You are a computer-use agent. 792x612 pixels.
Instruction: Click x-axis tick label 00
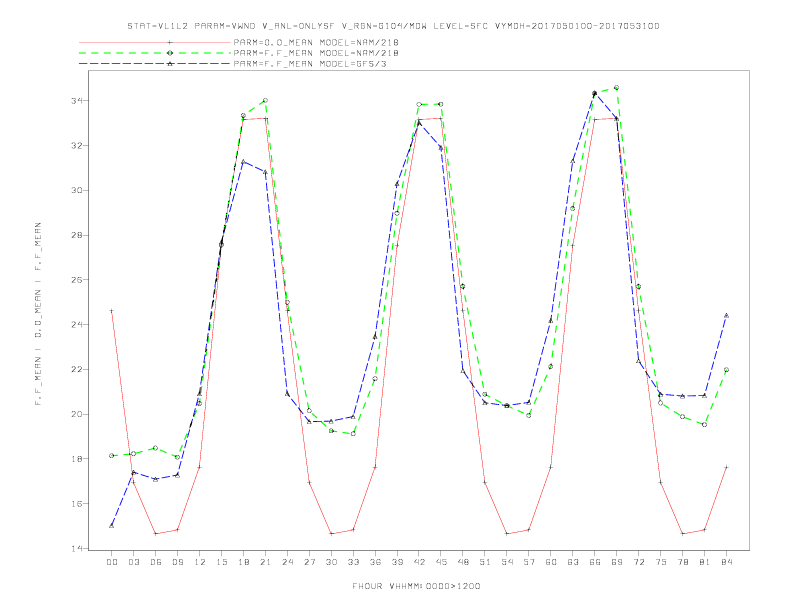coord(112,562)
